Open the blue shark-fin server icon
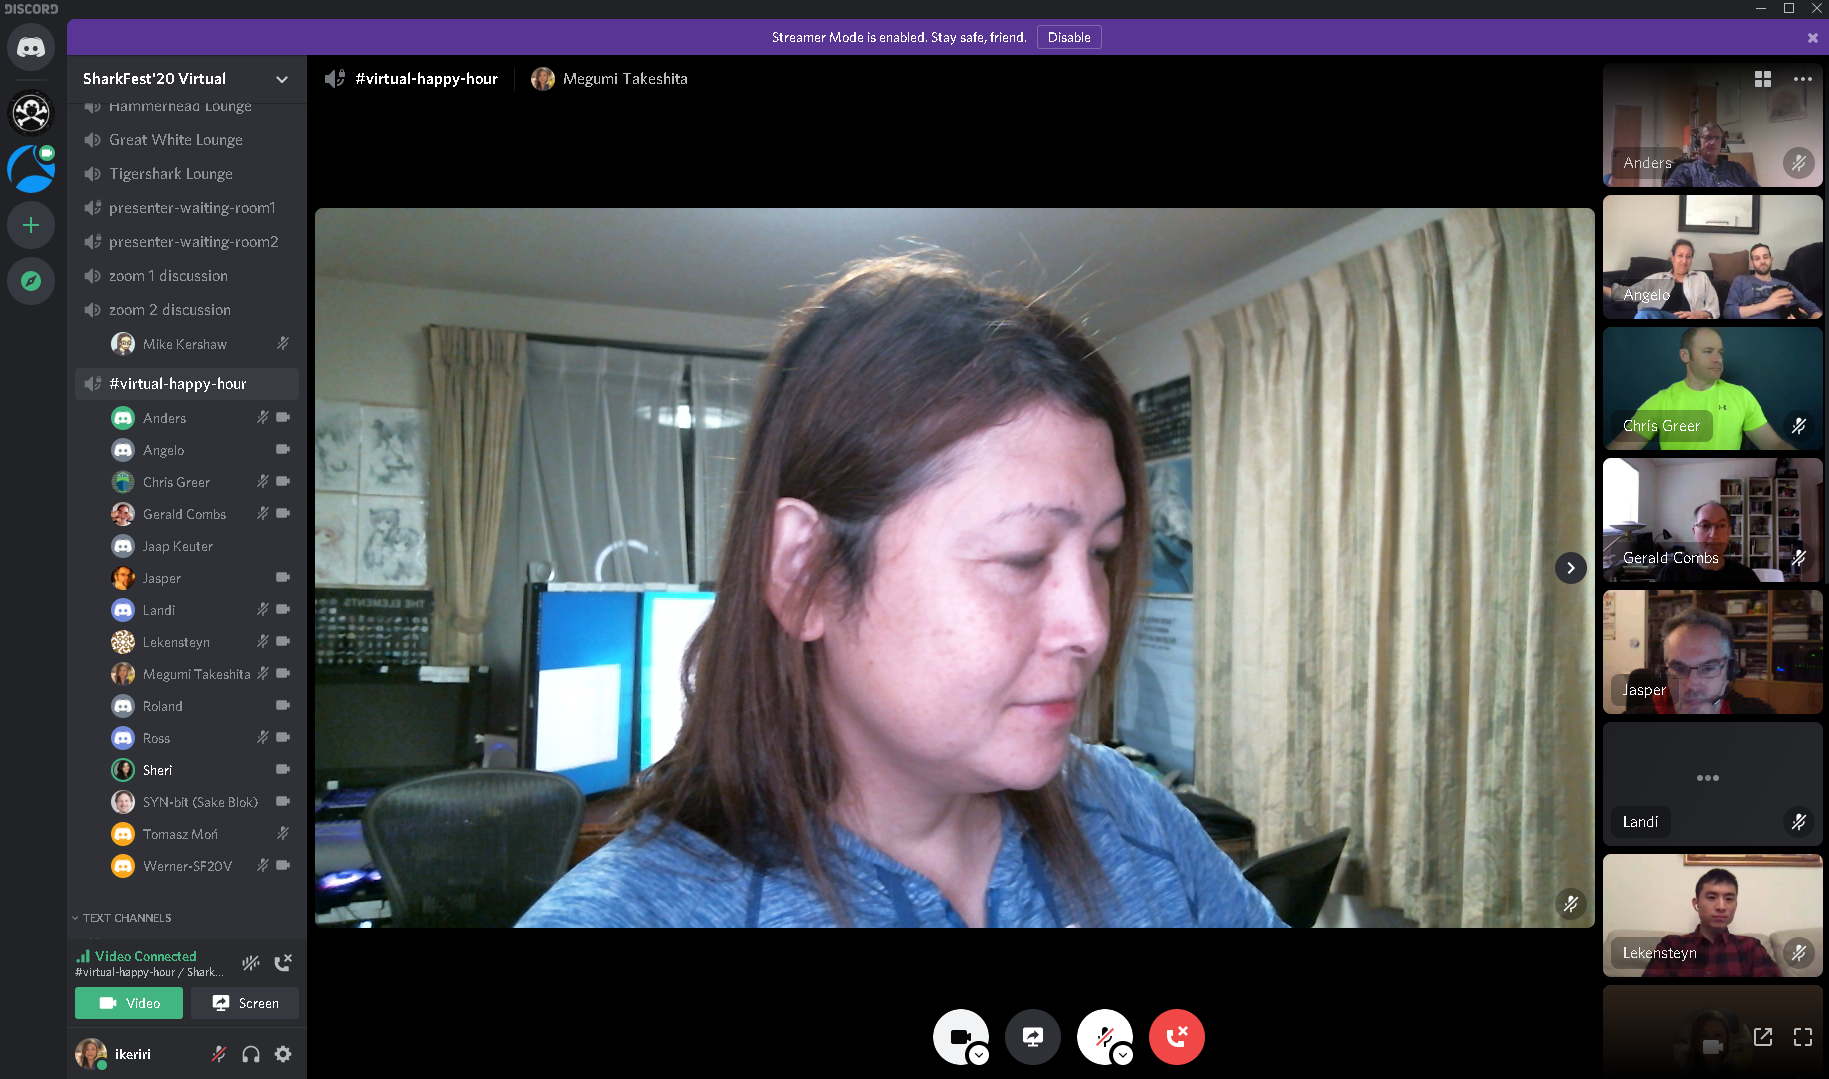Screen dimensions: 1829x1079 click(31, 169)
